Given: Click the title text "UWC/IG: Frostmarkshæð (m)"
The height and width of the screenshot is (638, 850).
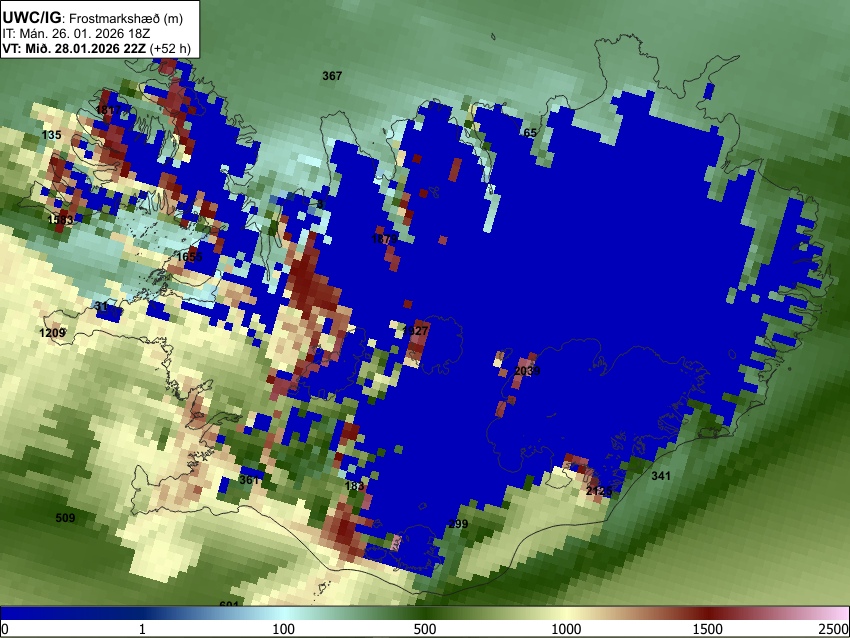Looking at the screenshot, I should [93, 18].
